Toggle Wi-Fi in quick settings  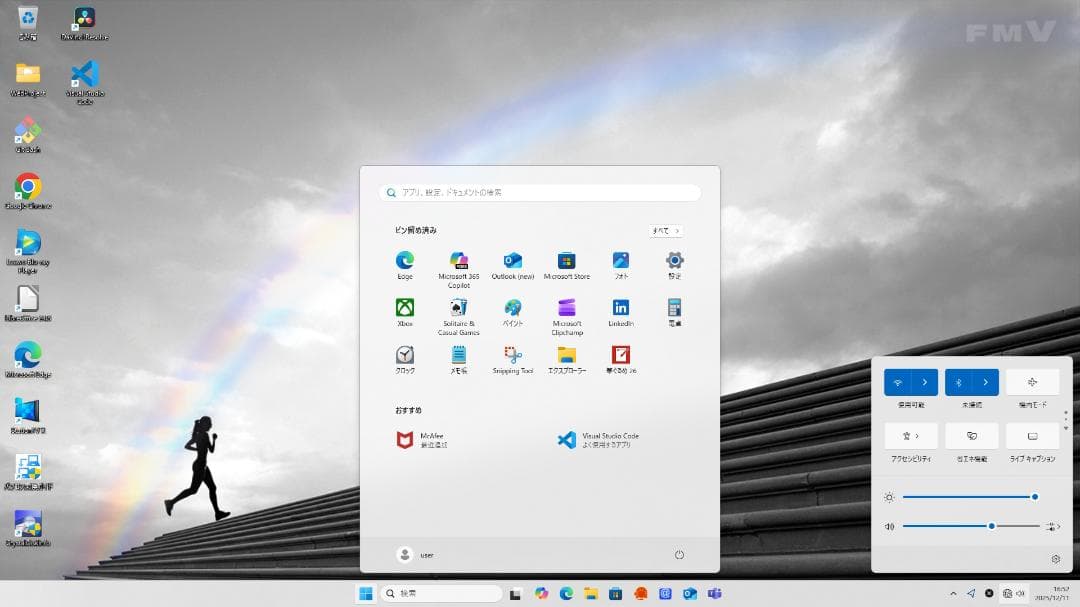[x=898, y=381]
